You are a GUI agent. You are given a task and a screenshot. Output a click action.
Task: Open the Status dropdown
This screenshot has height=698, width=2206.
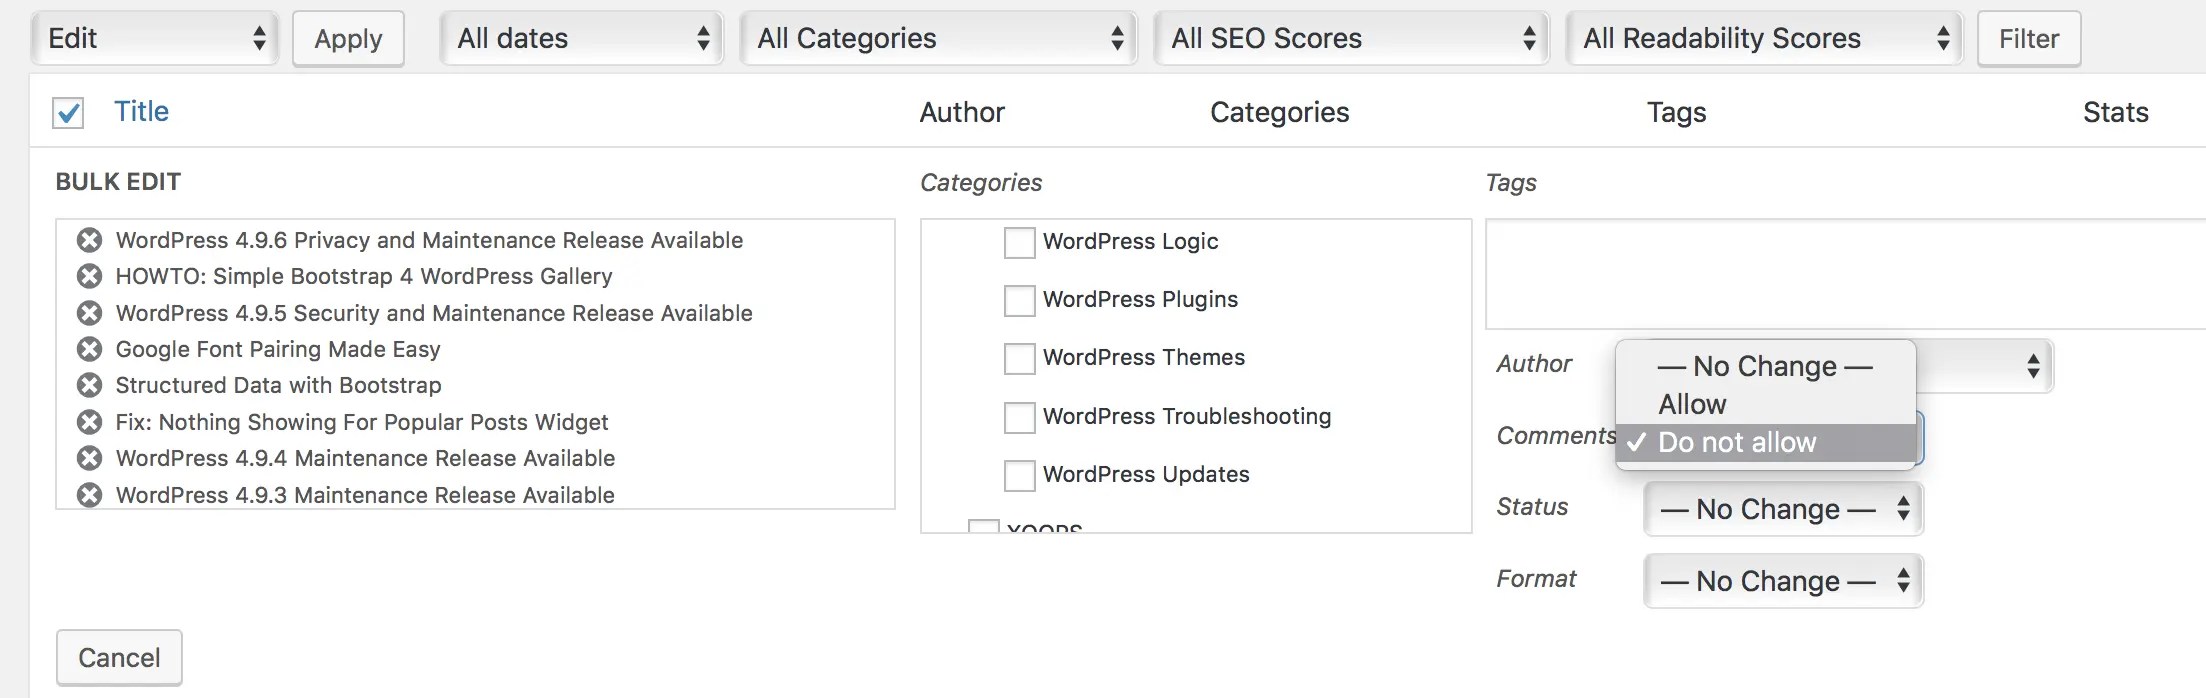click(x=1783, y=509)
